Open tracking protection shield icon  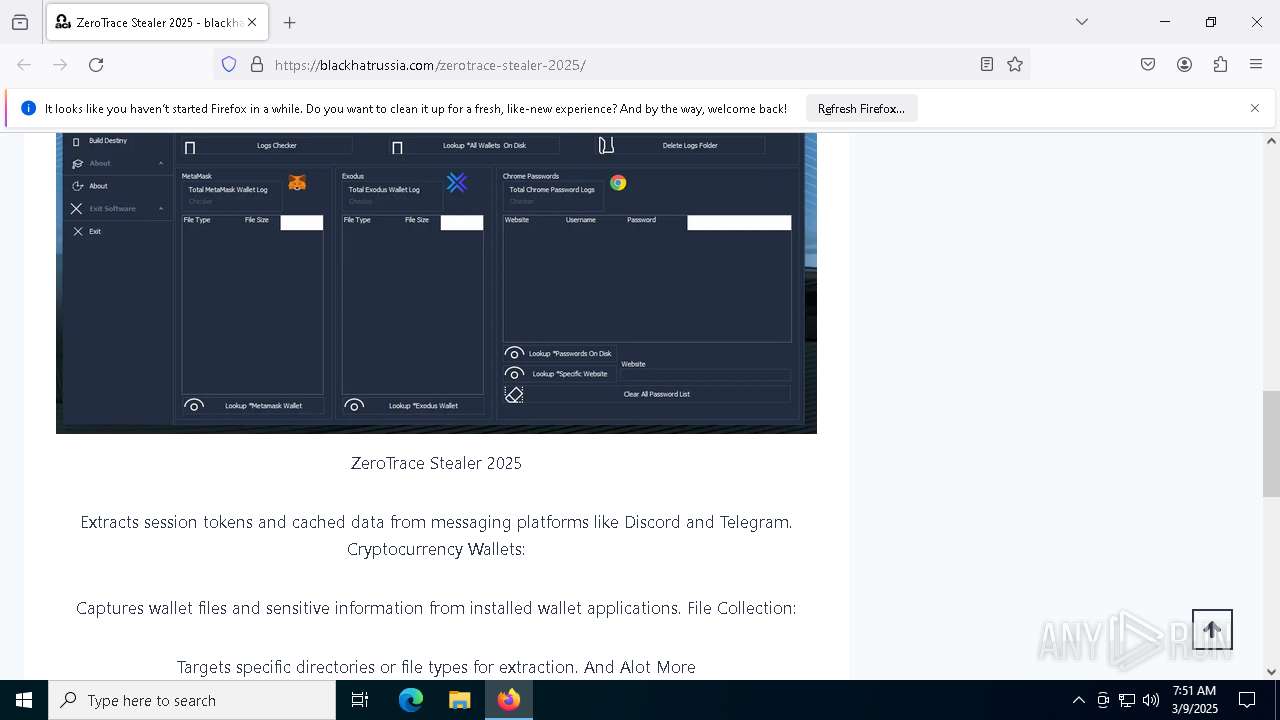[x=229, y=65]
